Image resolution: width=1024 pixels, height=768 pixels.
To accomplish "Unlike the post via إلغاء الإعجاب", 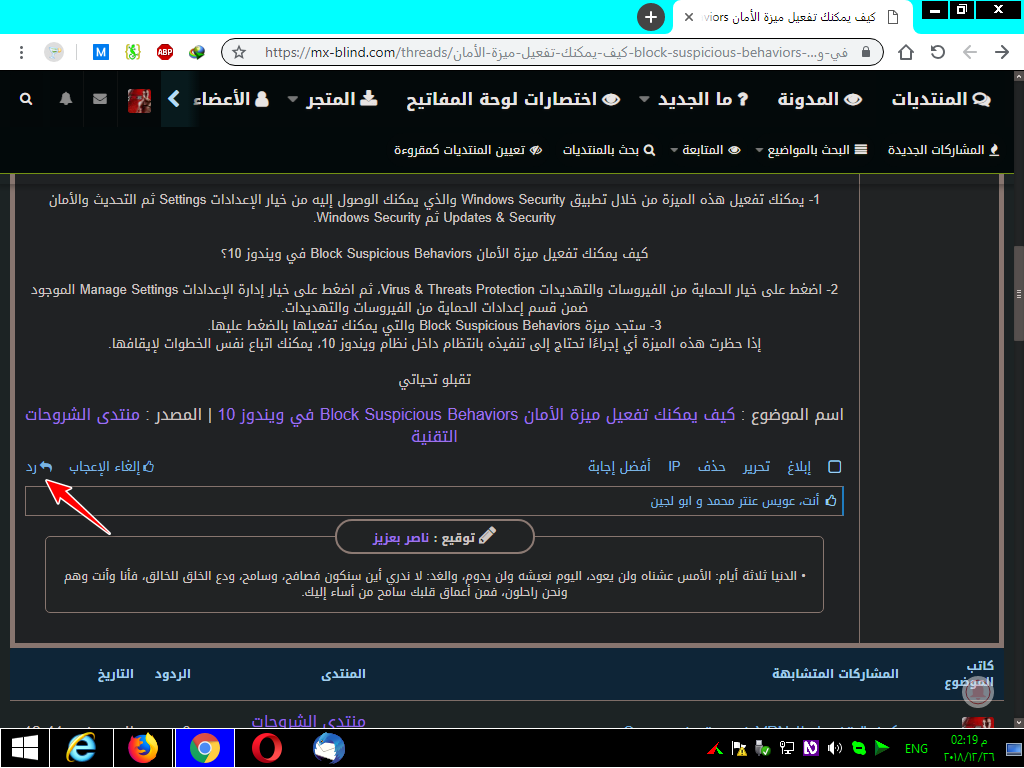I will coord(111,466).
